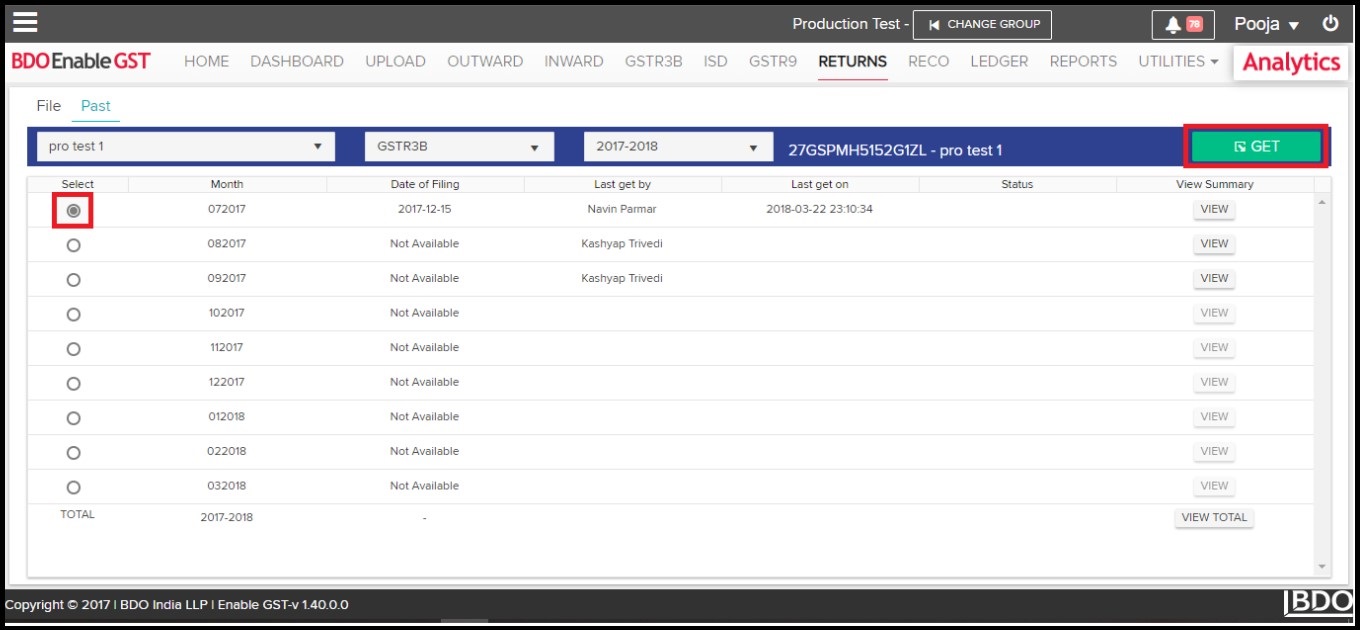Open the Analytics panel
Viewport: 1360px width, 630px height.
pyautogui.click(x=1291, y=62)
